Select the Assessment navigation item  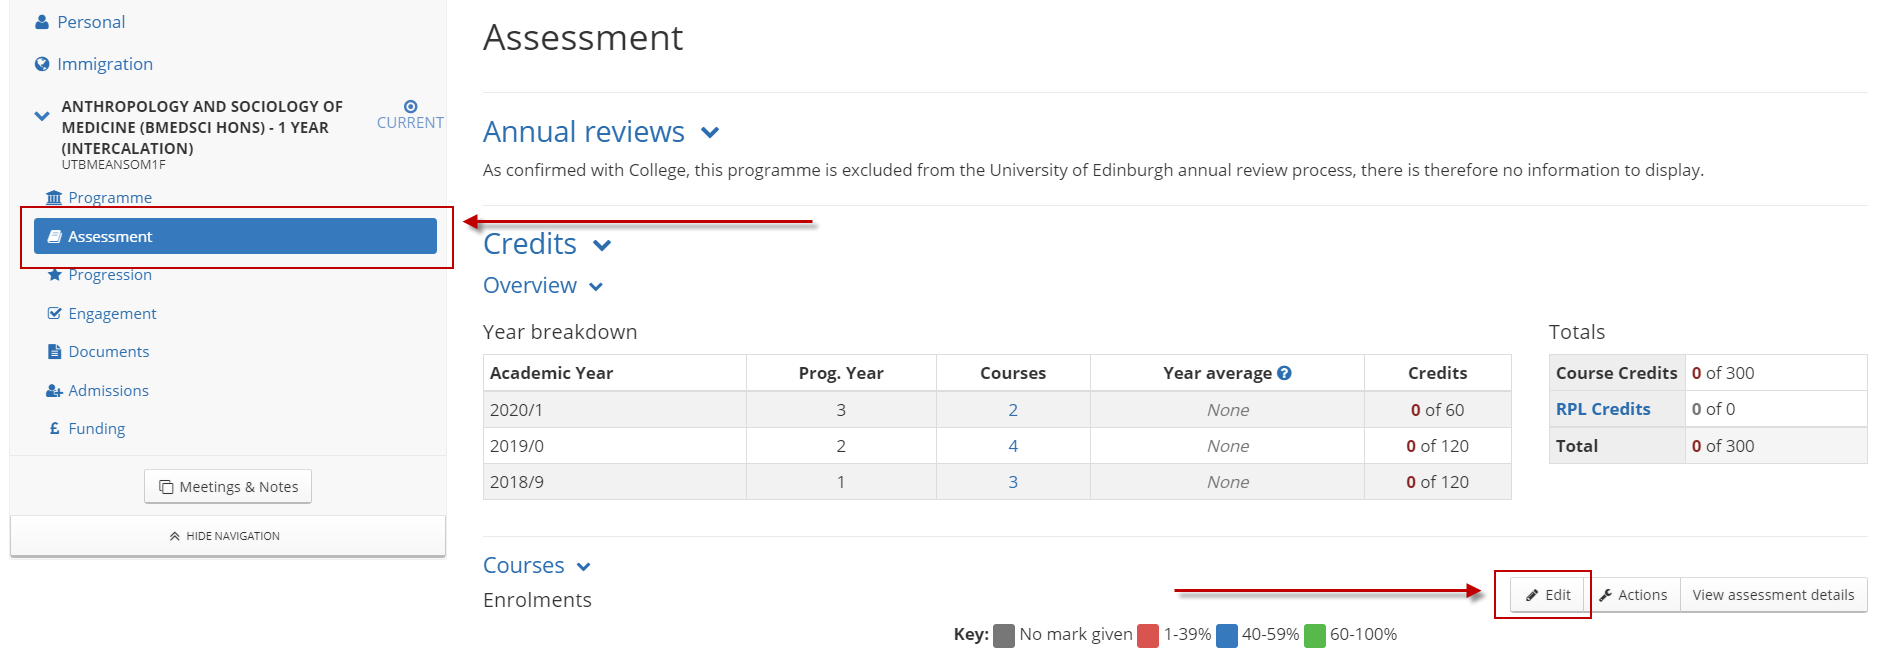(235, 237)
